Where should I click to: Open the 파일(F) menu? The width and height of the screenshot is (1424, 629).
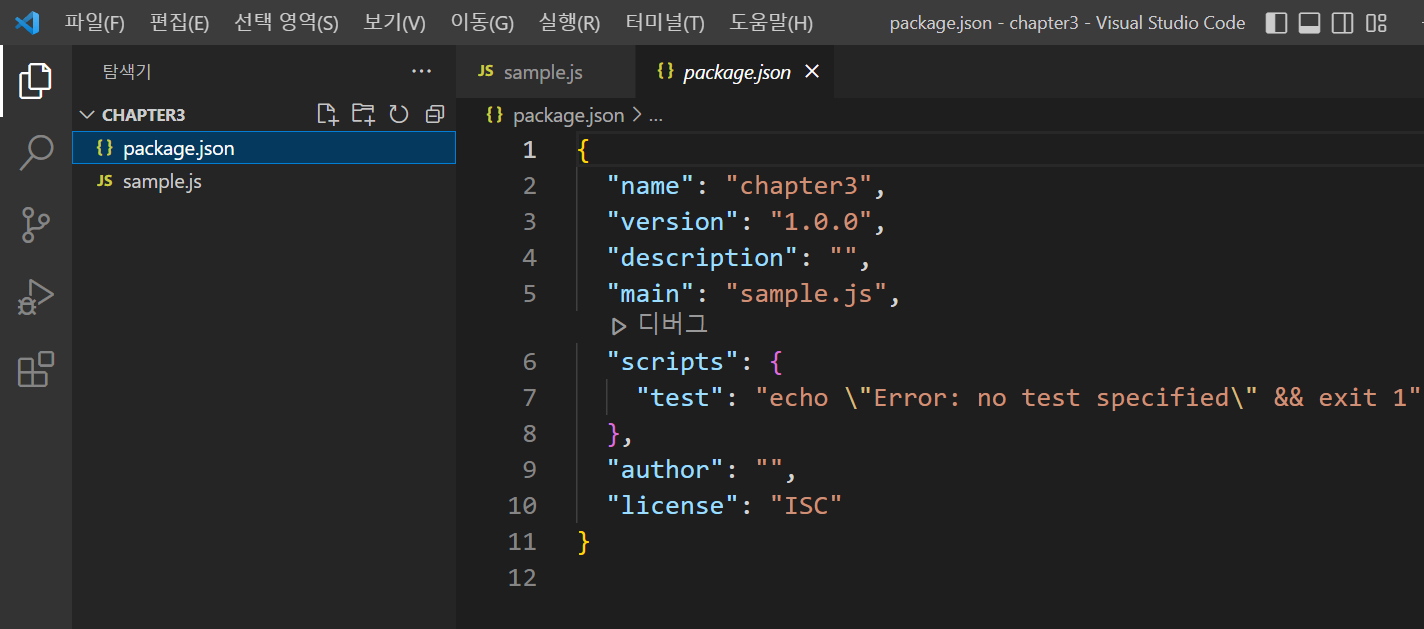[95, 22]
